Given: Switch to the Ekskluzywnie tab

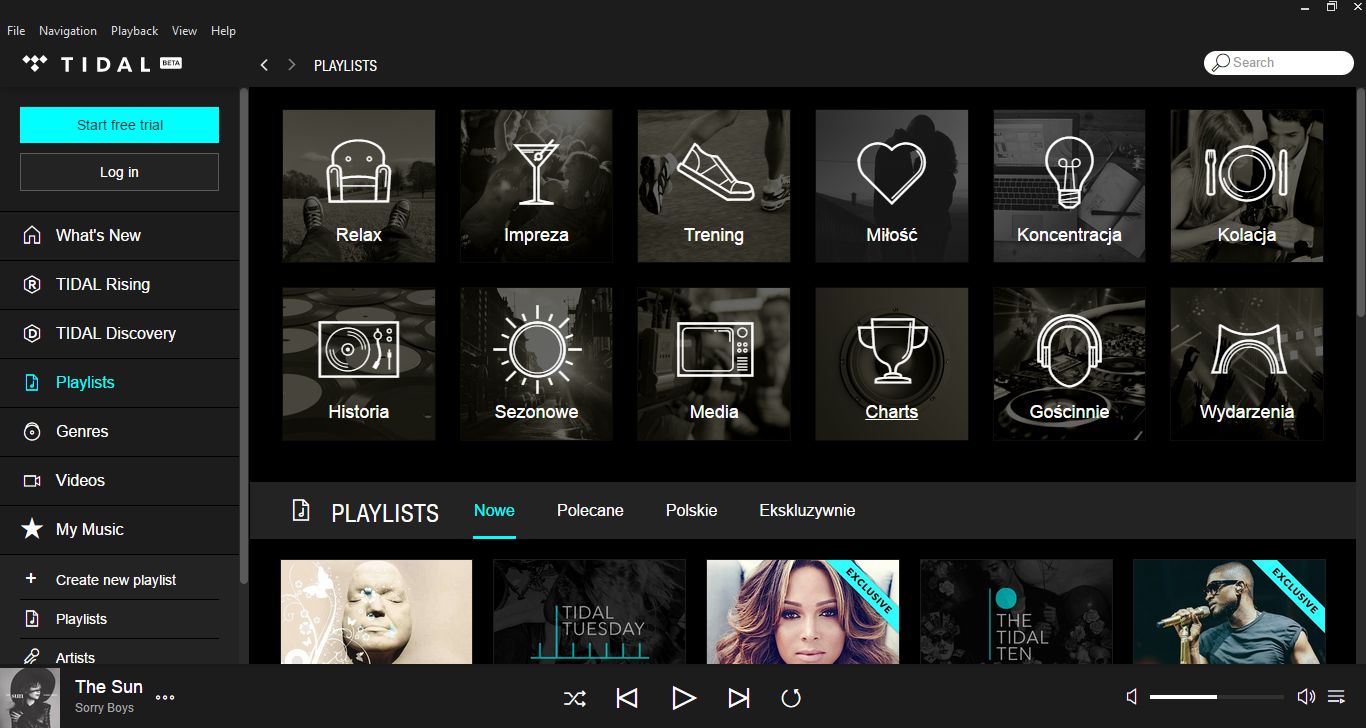Looking at the screenshot, I should click(x=807, y=510).
